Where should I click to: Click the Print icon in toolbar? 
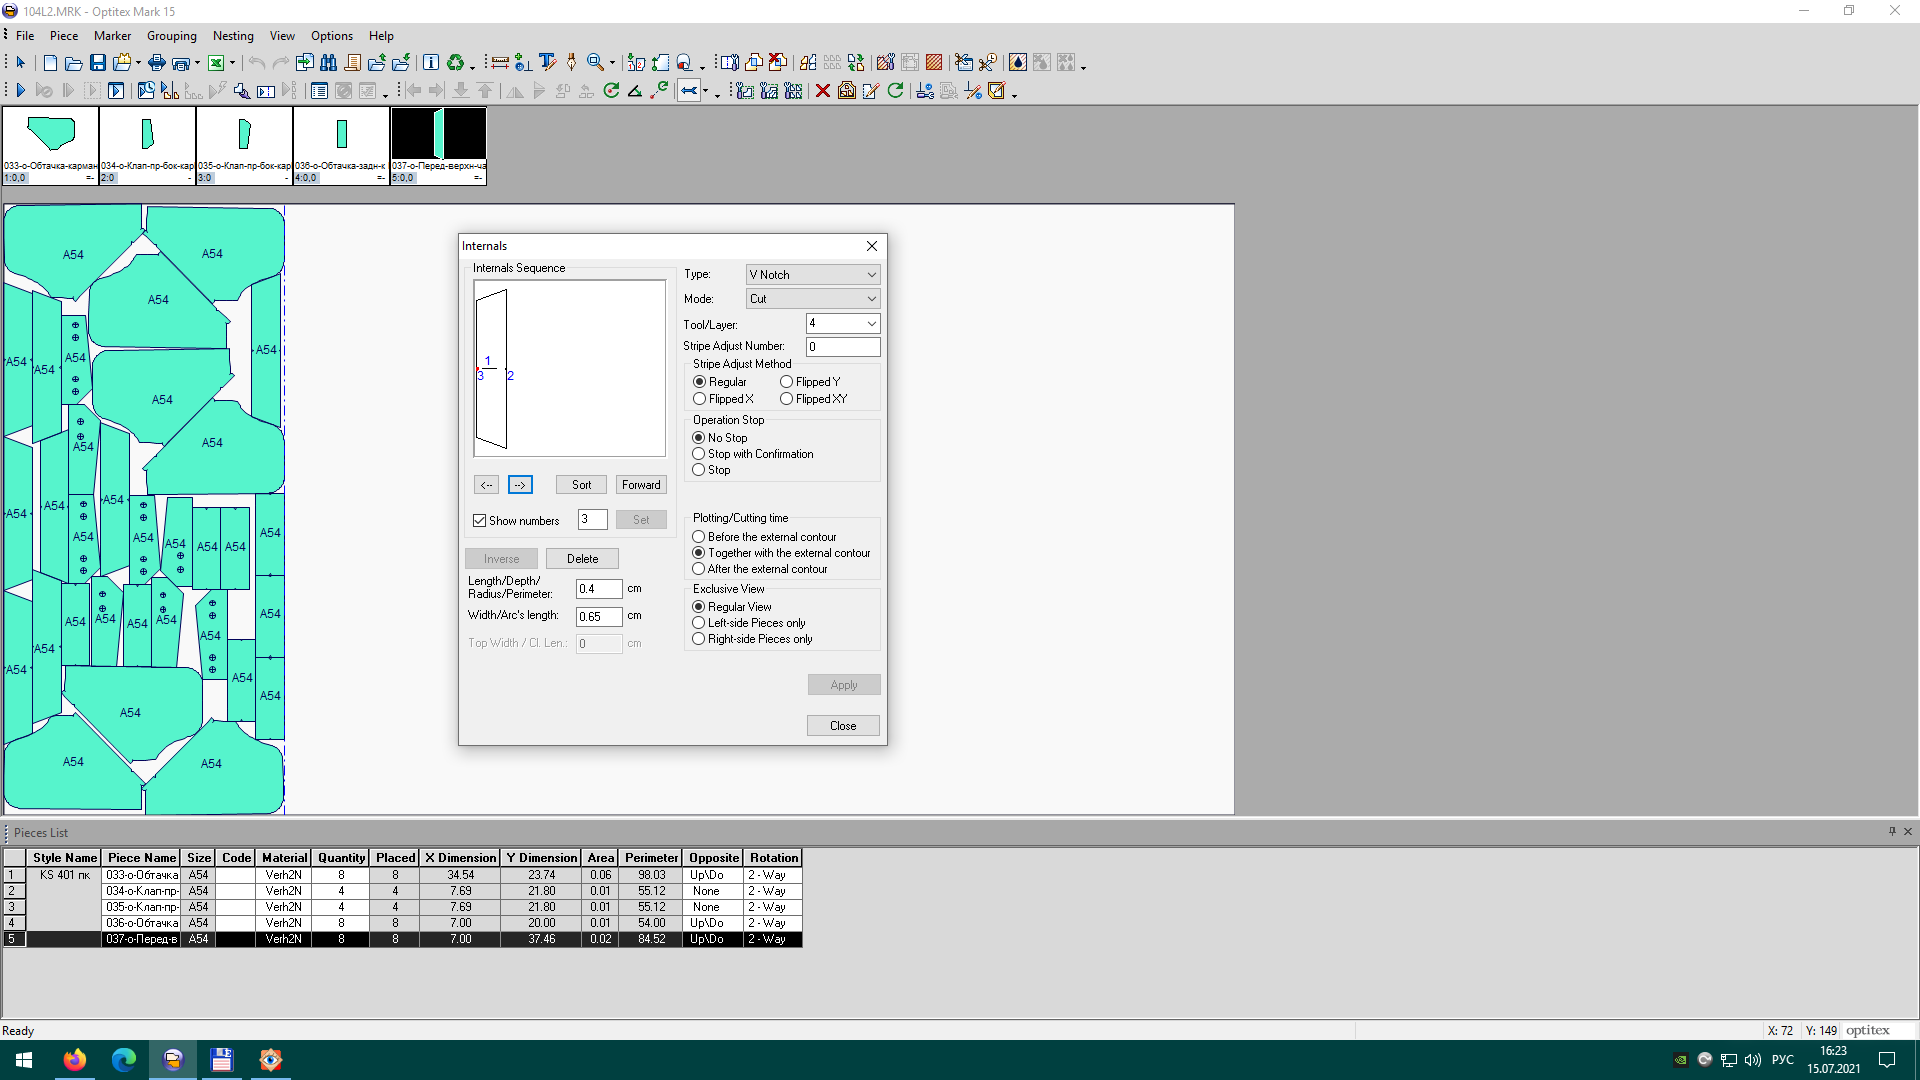tap(157, 63)
